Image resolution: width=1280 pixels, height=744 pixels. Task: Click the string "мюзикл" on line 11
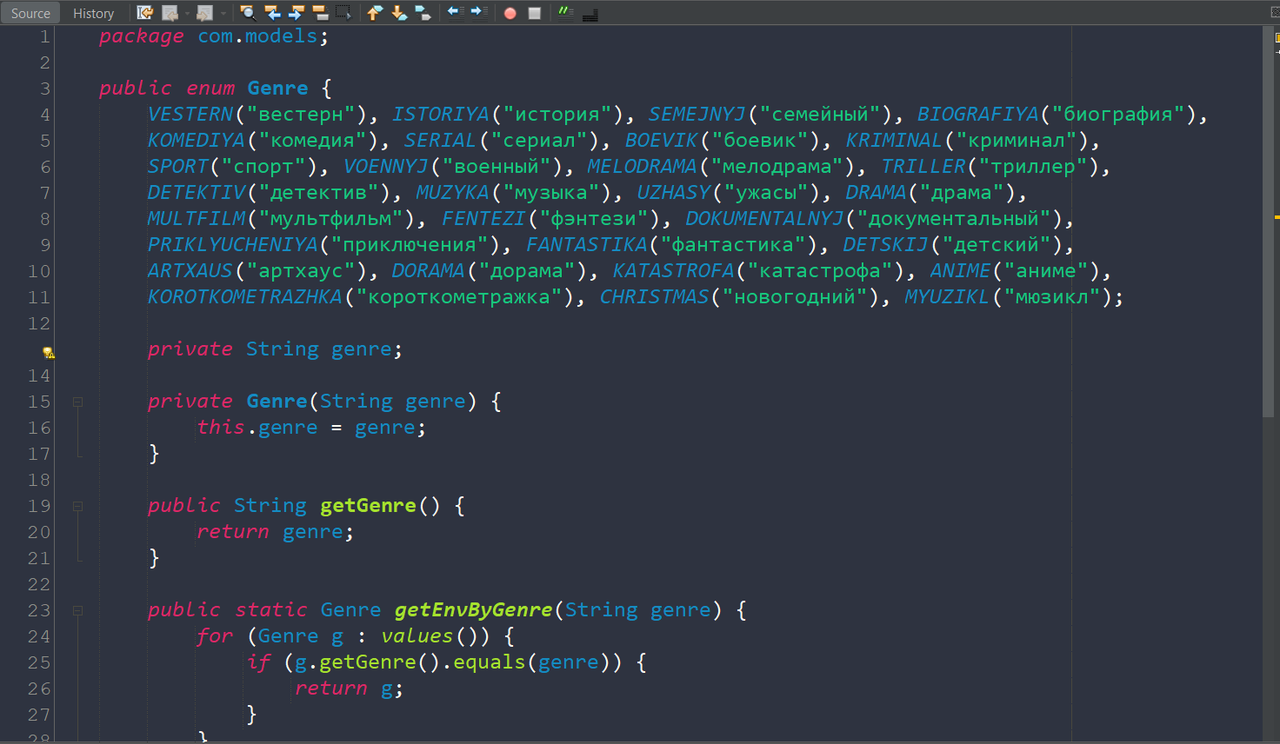click(x=1053, y=296)
